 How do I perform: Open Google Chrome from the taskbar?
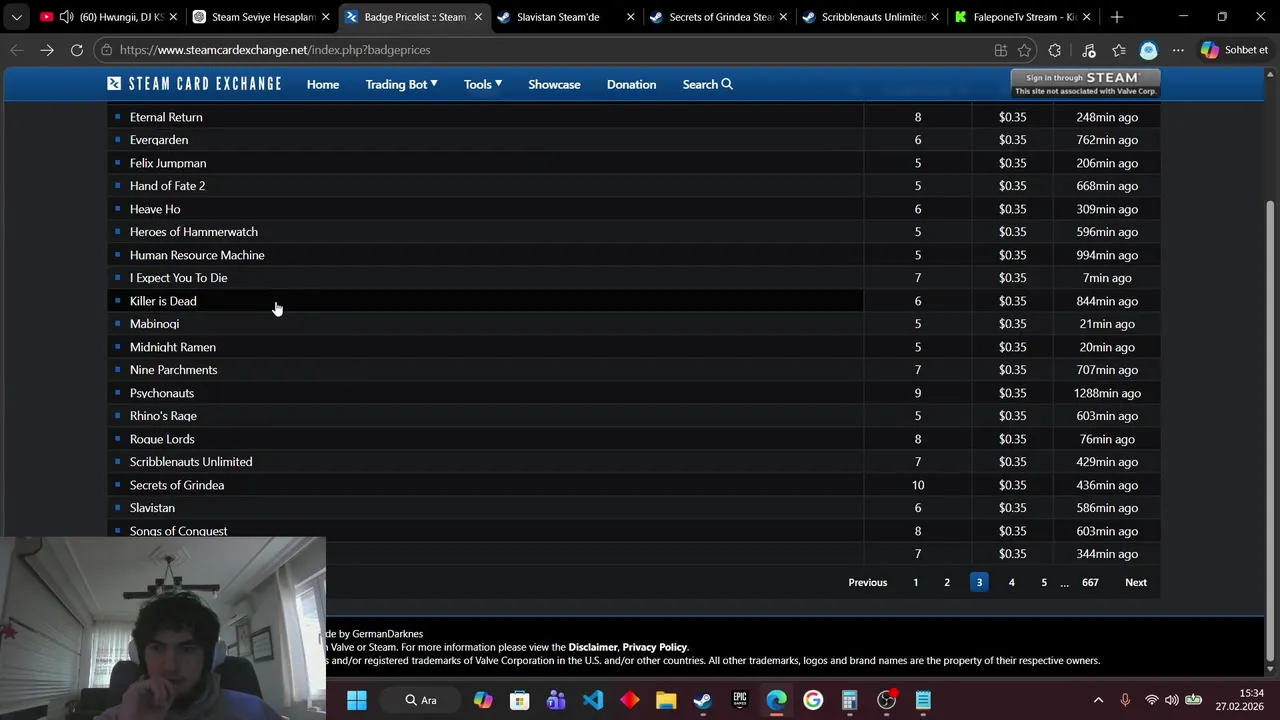[x=813, y=700]
